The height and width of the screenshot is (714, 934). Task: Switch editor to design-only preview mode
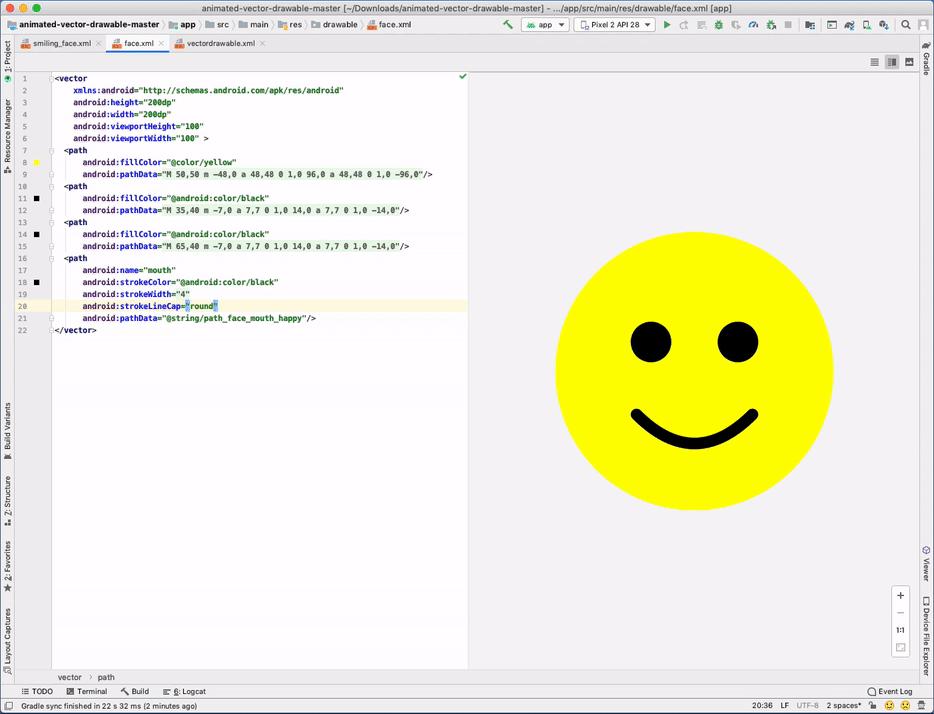(x=909, y=62)
